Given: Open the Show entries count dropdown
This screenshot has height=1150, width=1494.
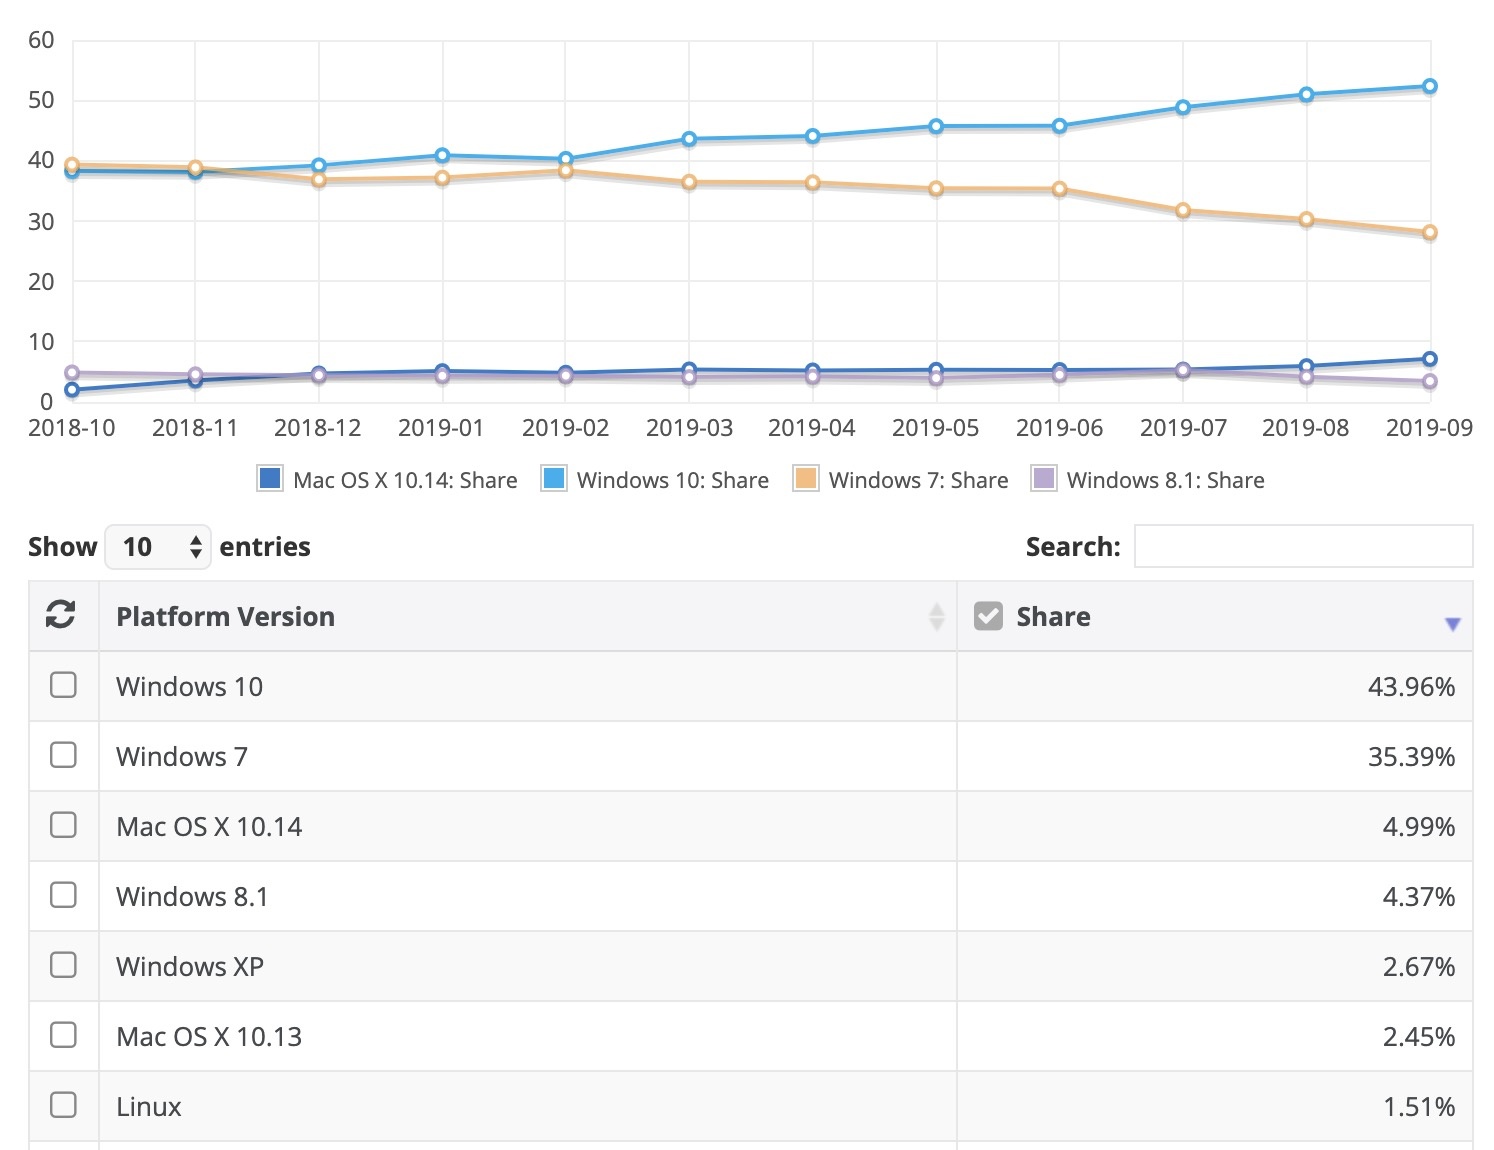Looking at the screenshot, I should tap(157, 547).
